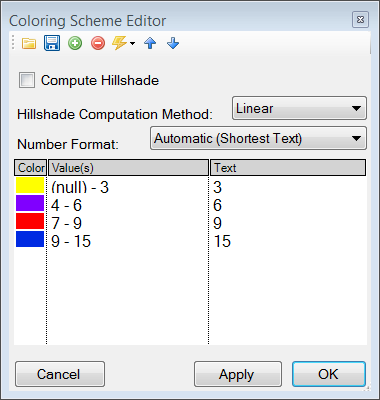Screen dimensions: 380x400
Task: Move selected break up with blue arrow
Action: click(150, 43)
